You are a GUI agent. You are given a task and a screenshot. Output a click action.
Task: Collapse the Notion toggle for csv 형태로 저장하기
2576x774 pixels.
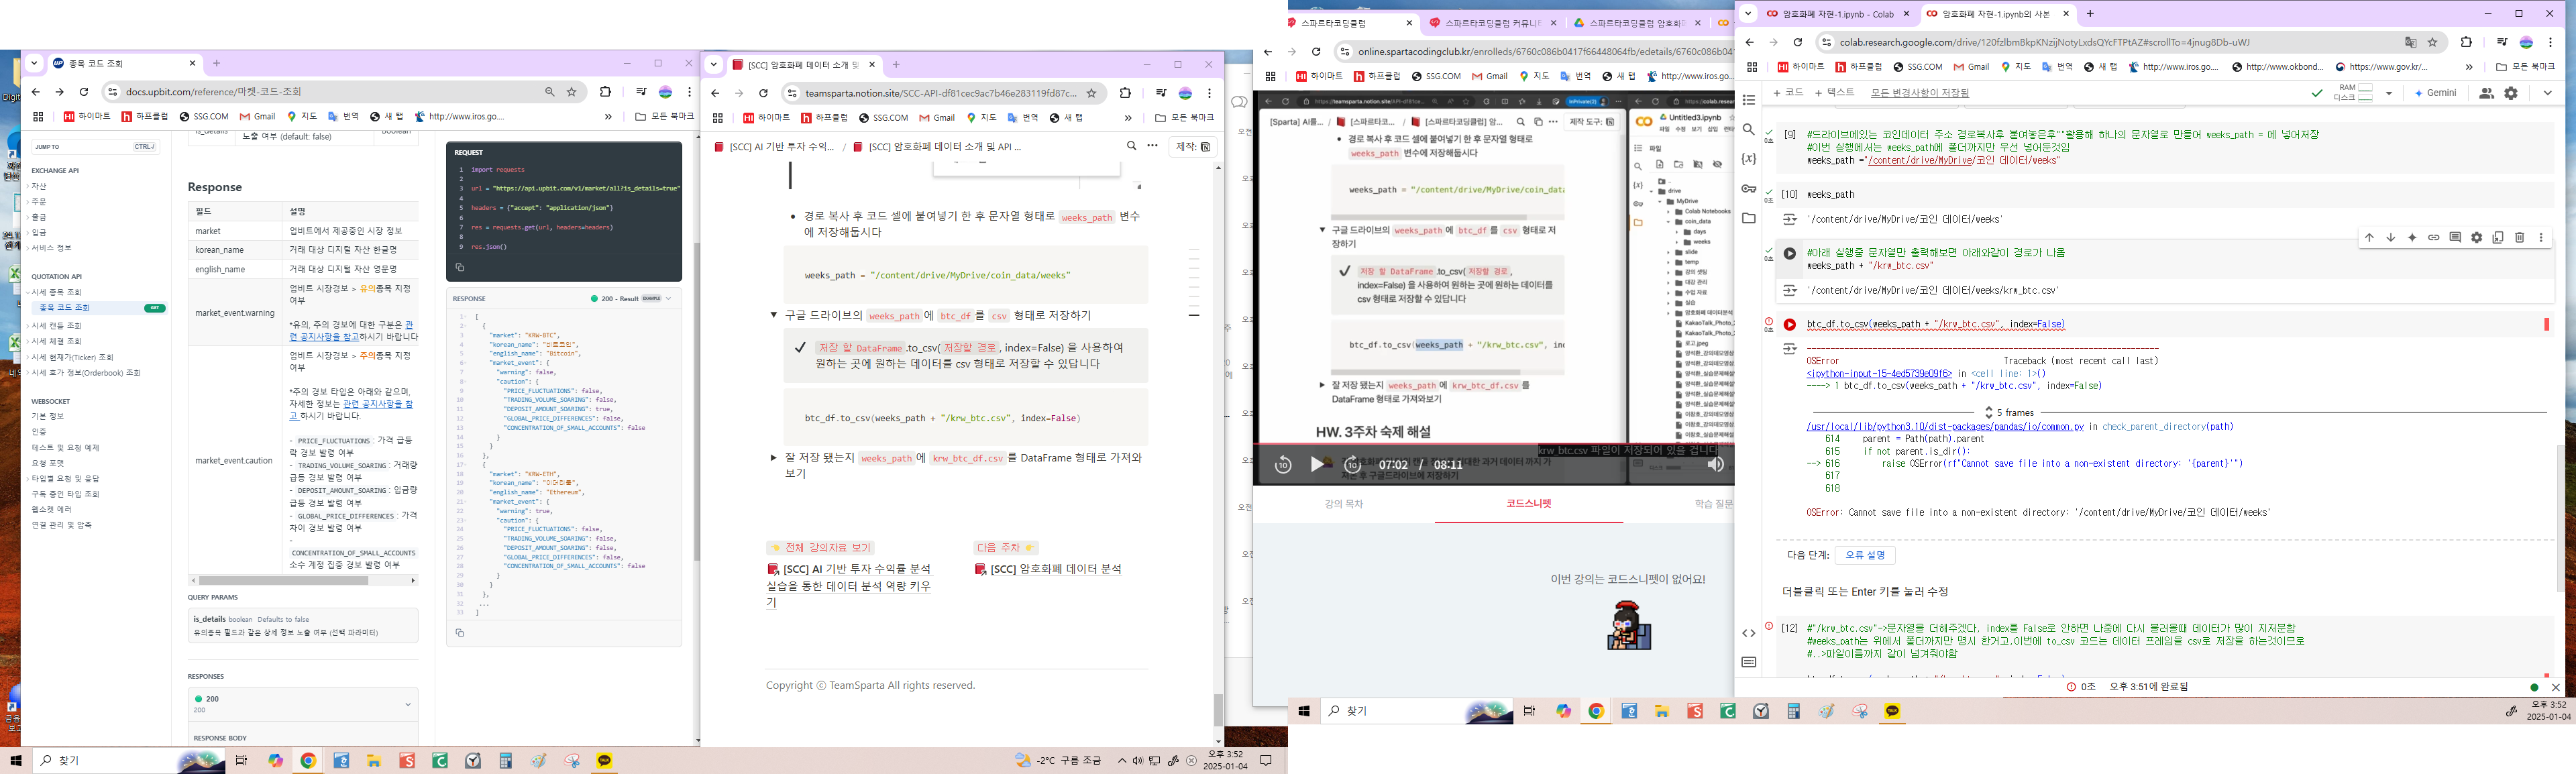point(773,315)
